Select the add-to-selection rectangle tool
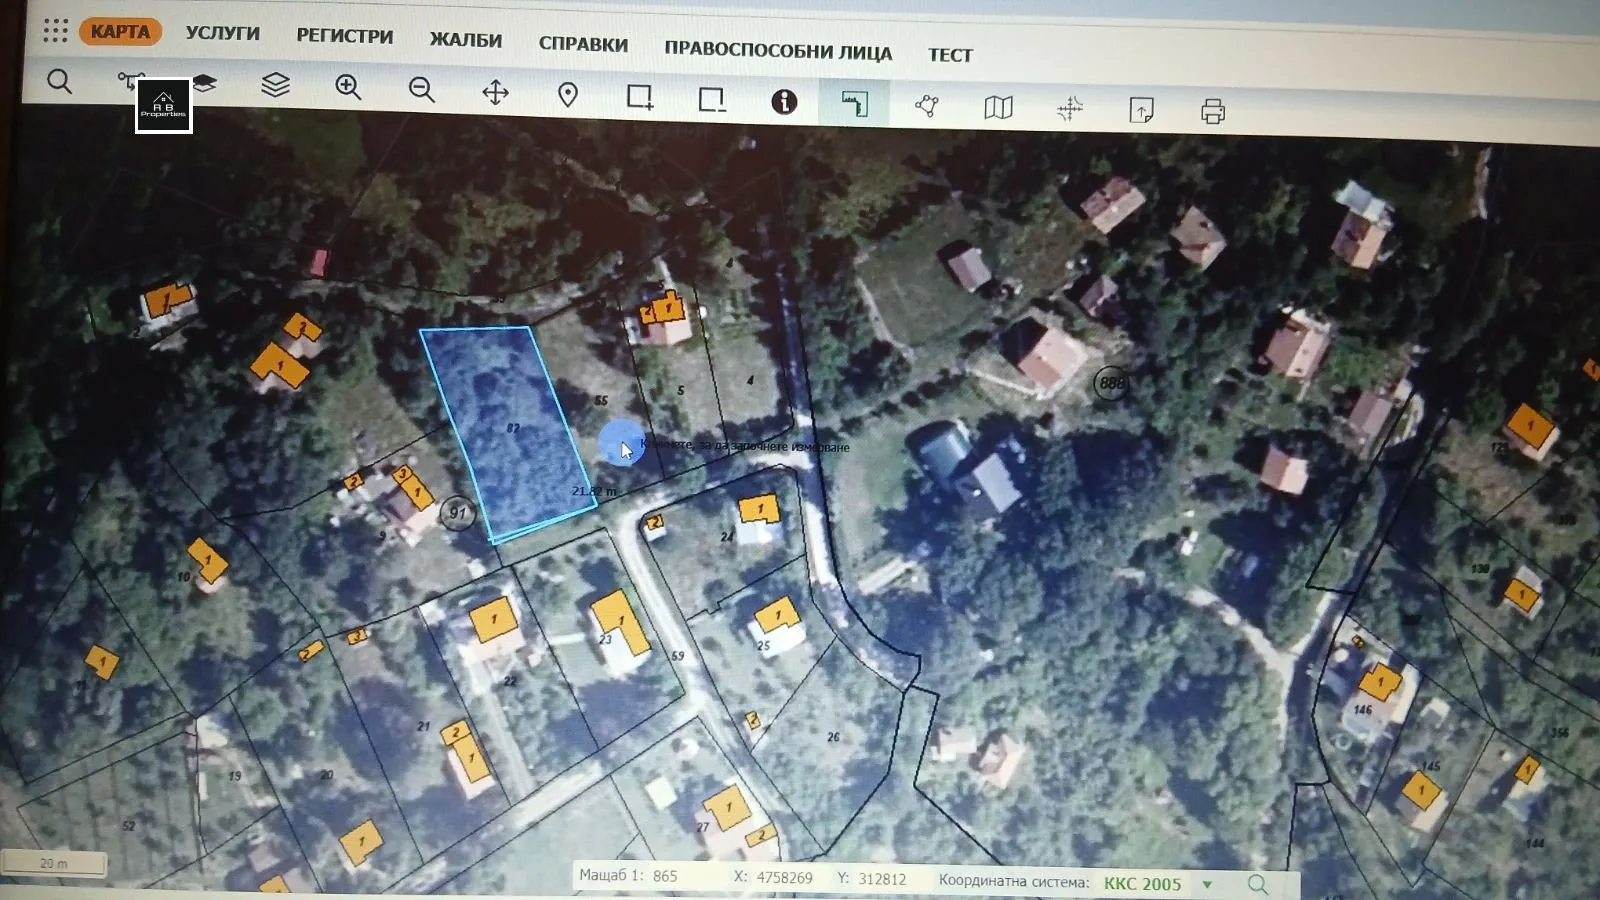Viewport: 1600px width, 900px height. (640, 97)
